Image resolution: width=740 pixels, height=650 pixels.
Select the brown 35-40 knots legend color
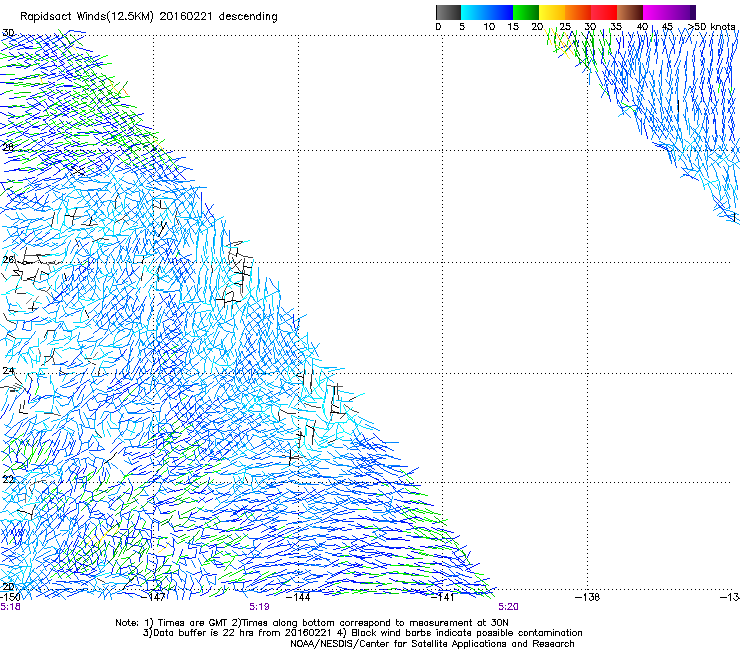pos(630,12)
